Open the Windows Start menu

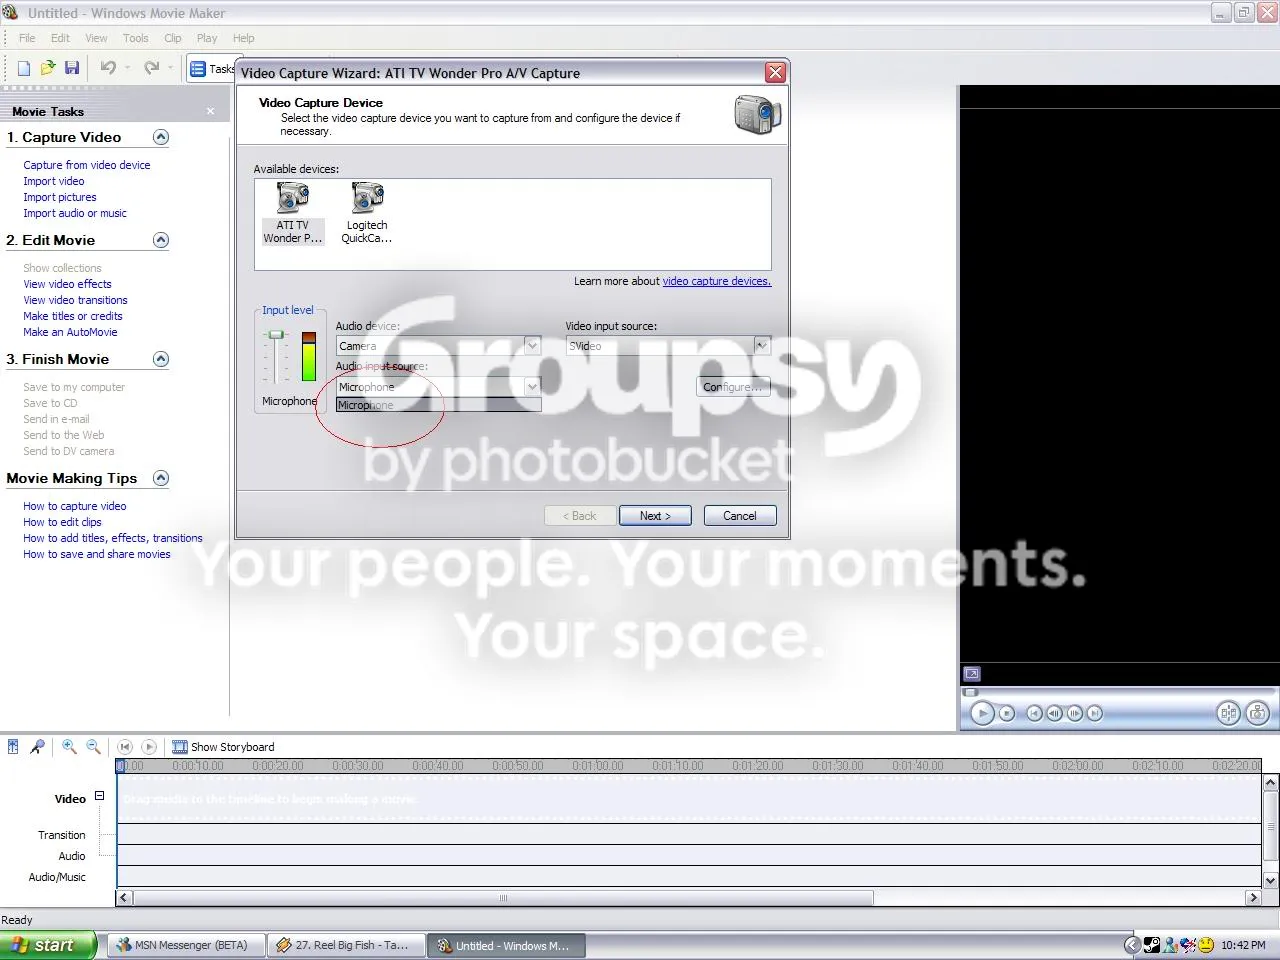(48, 945)
